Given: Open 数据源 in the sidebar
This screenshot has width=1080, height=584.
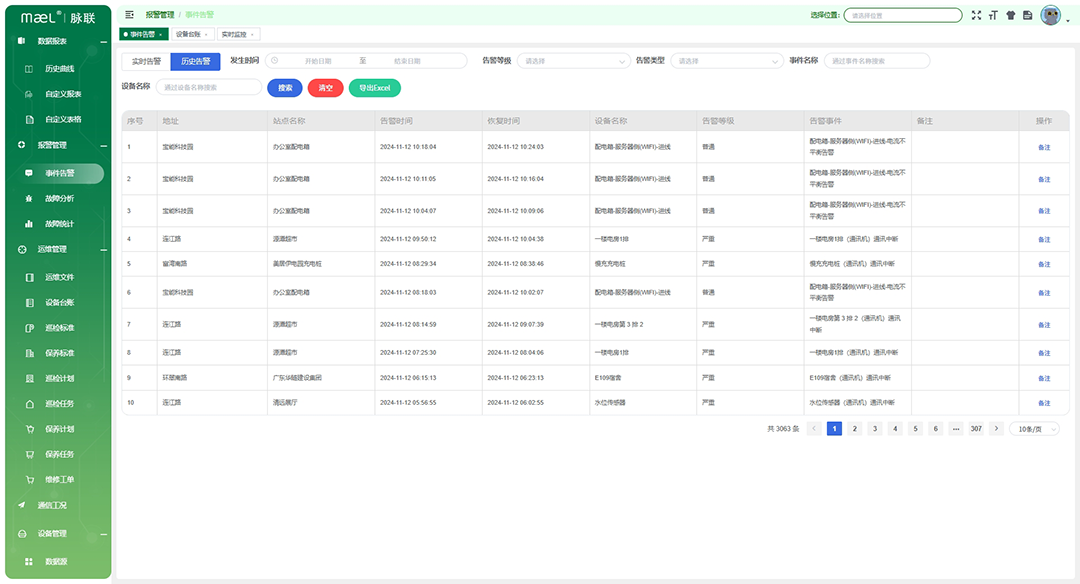Looking at the screenshot, I should click(57, 562).
